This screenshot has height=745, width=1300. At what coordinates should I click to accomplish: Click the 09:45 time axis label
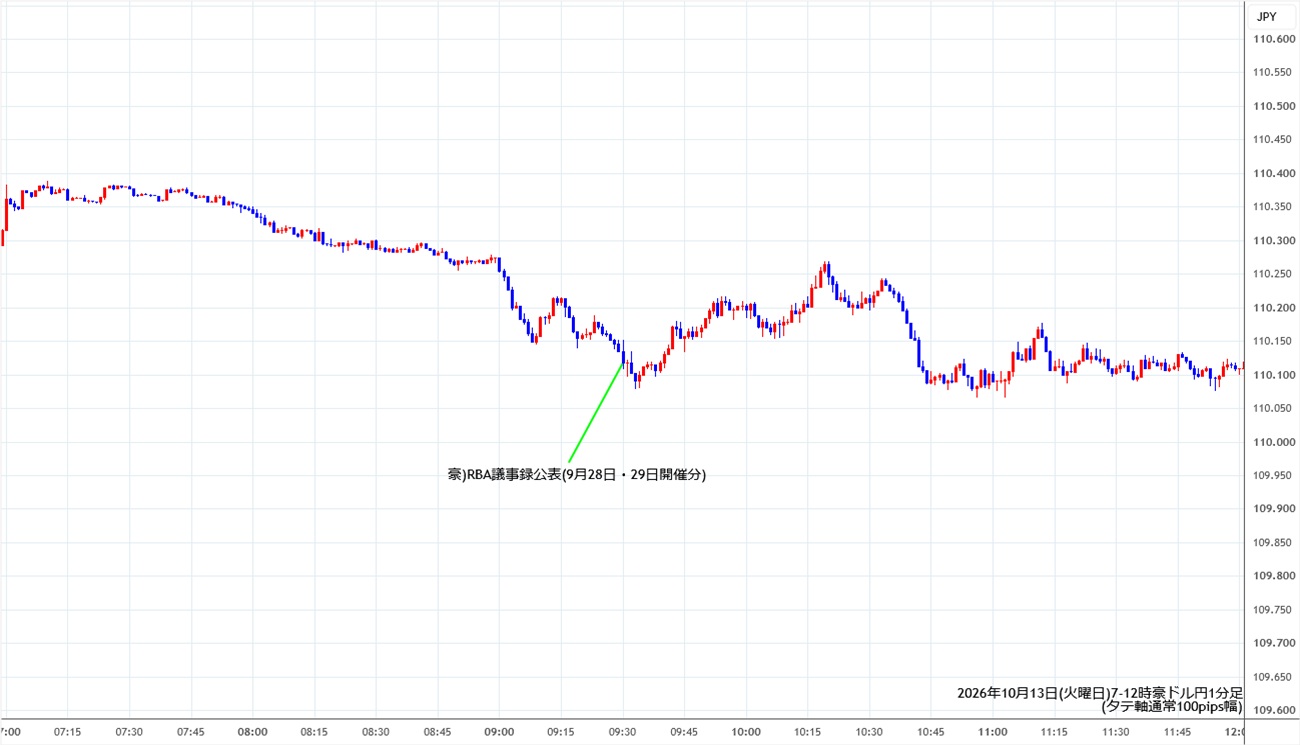click(684, 732)
